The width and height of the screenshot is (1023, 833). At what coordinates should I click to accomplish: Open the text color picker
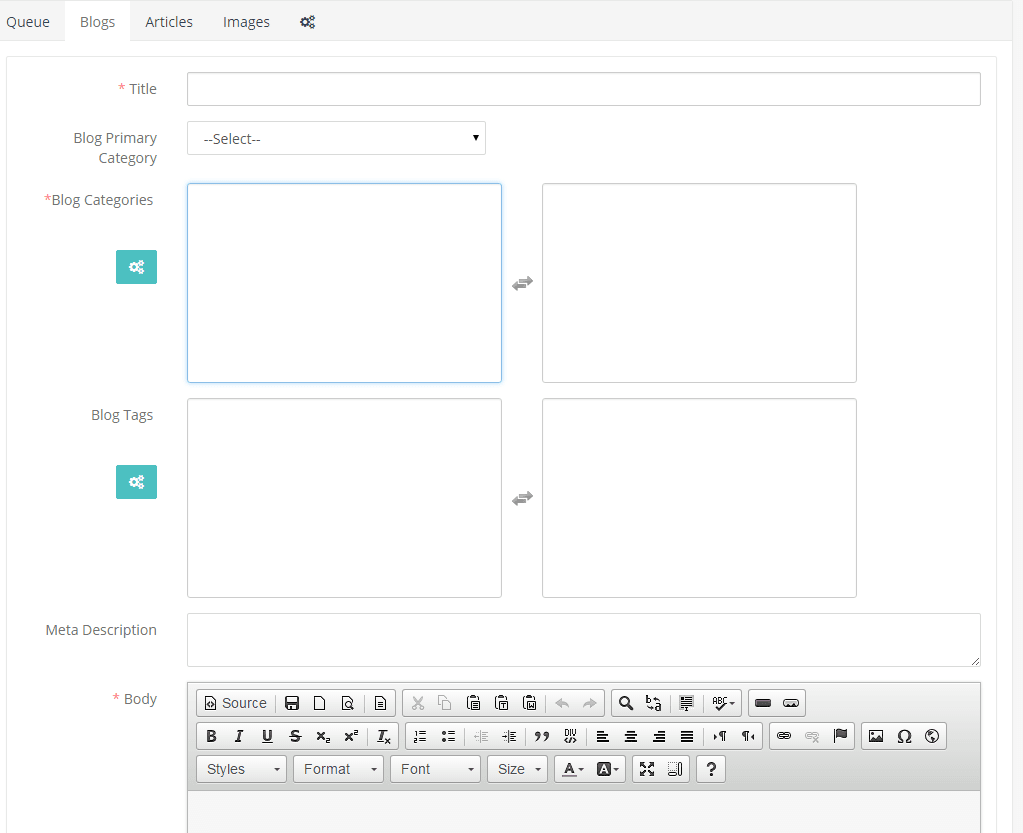[x=572, y=769]
